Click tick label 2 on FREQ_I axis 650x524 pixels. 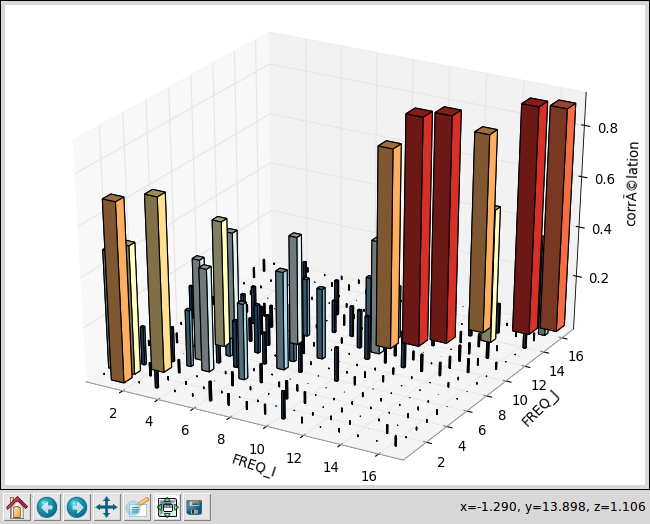pyautogui.click(x=114, y=412)
